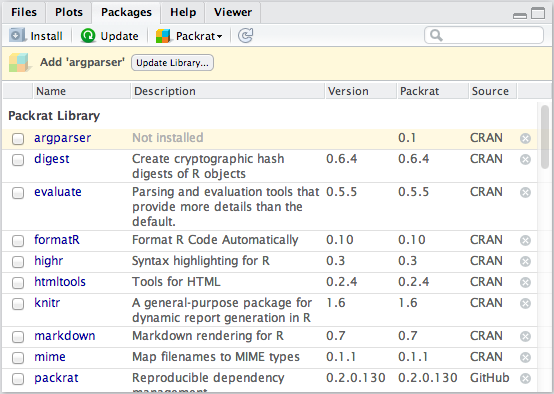
Task: Minimize the Packages pane
Action: click(520, 16)
